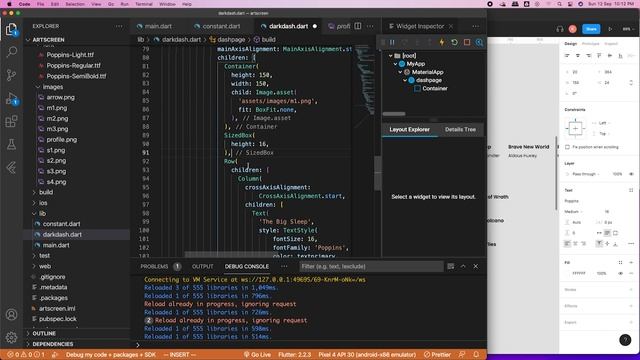
Task: Select text align left in Figma
Action: coord(567,244)
